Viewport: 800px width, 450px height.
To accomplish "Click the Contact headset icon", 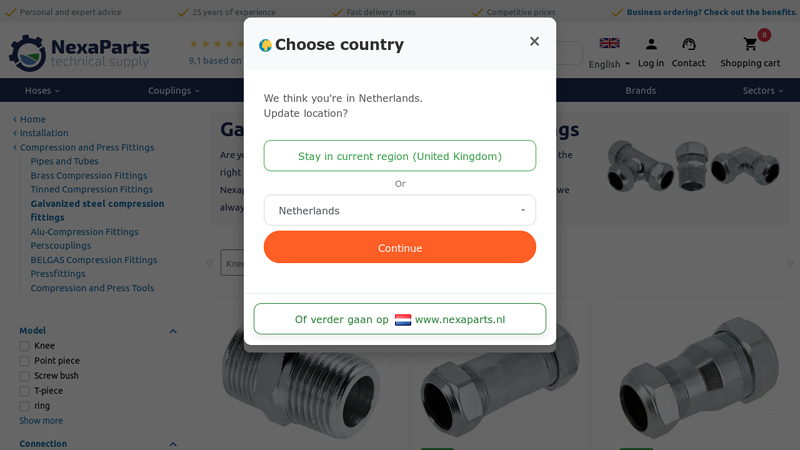I will (x=688, y=44).
